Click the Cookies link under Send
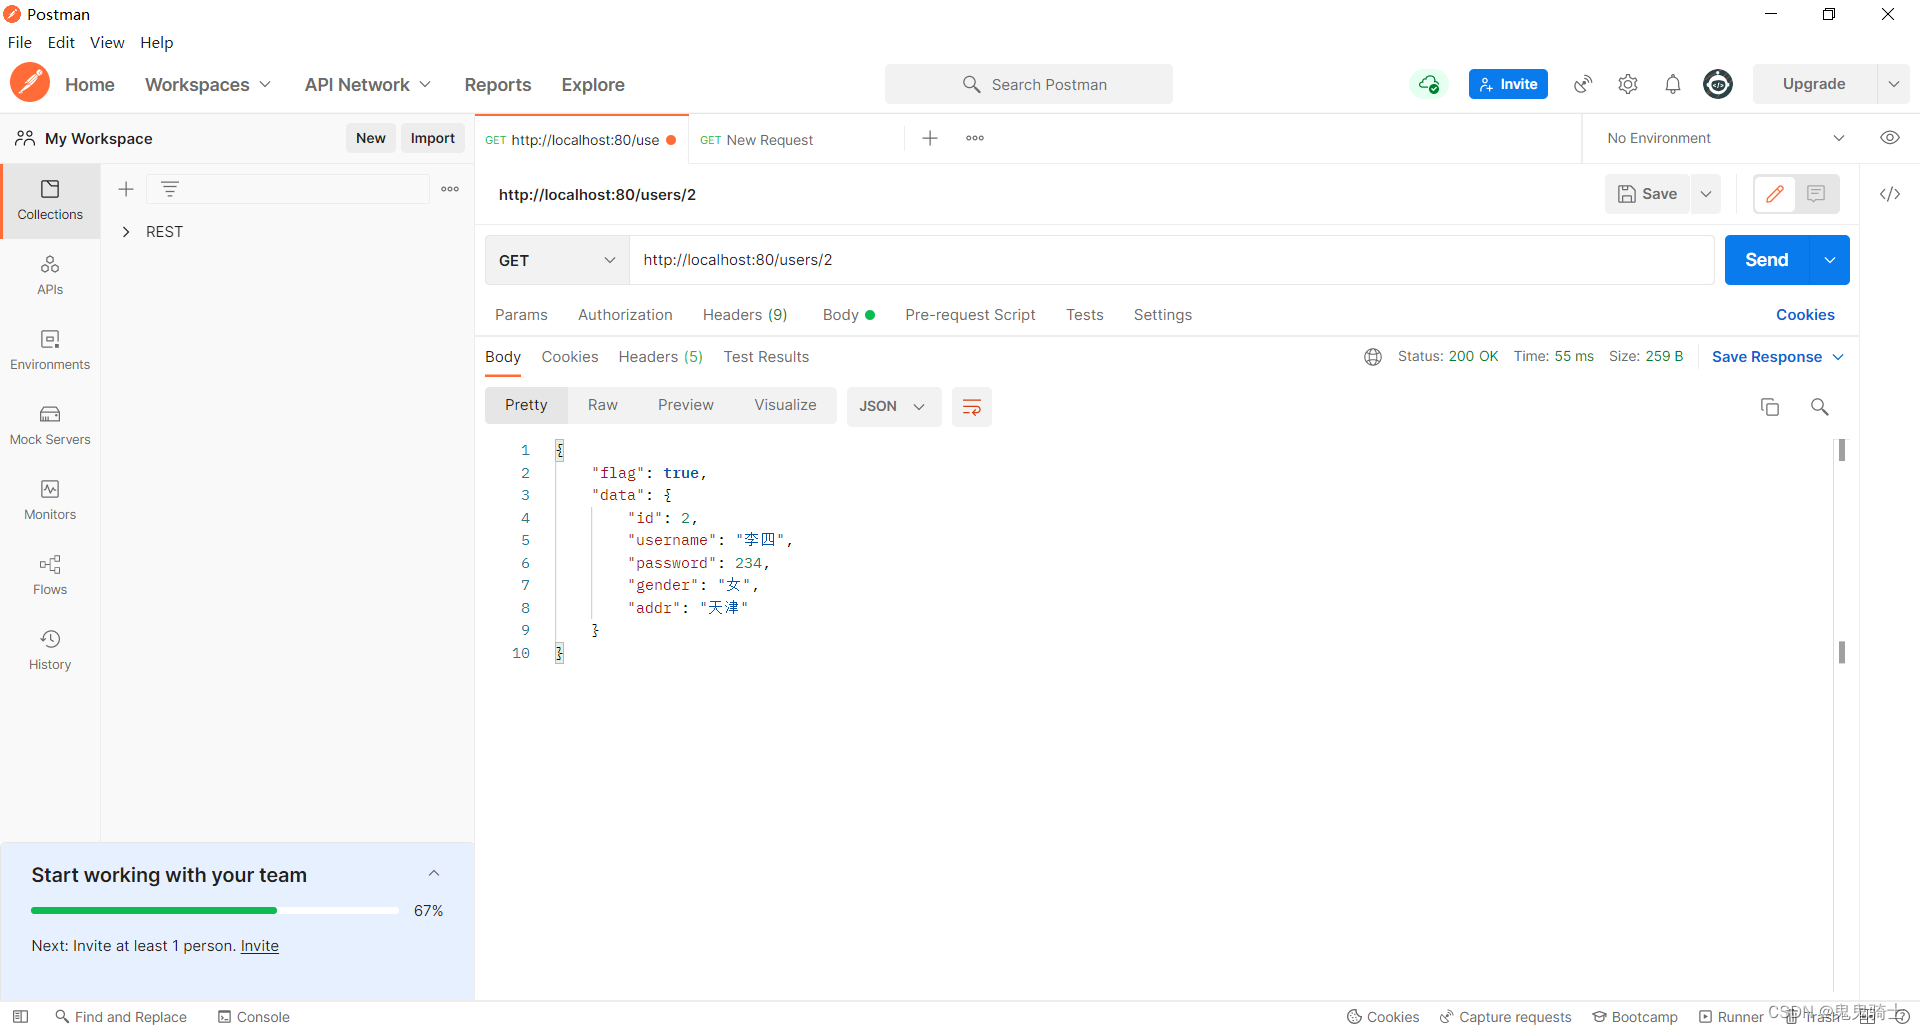 [1805, 315]
